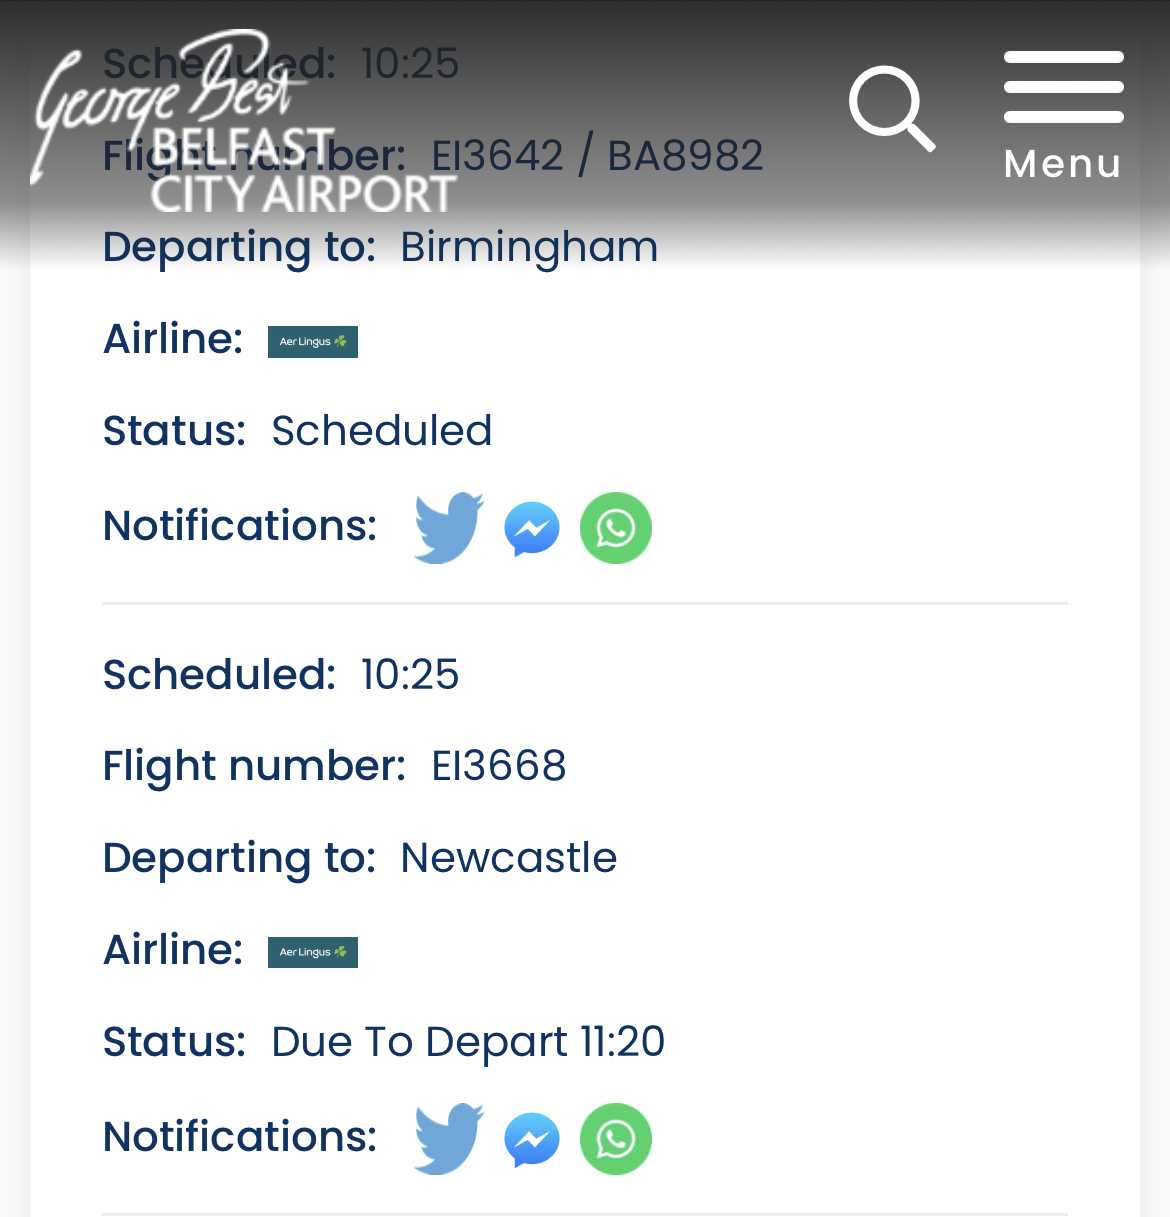1170x1217 pixels.
Task: Select flight number EI3668
Action: tap(499, 766)
